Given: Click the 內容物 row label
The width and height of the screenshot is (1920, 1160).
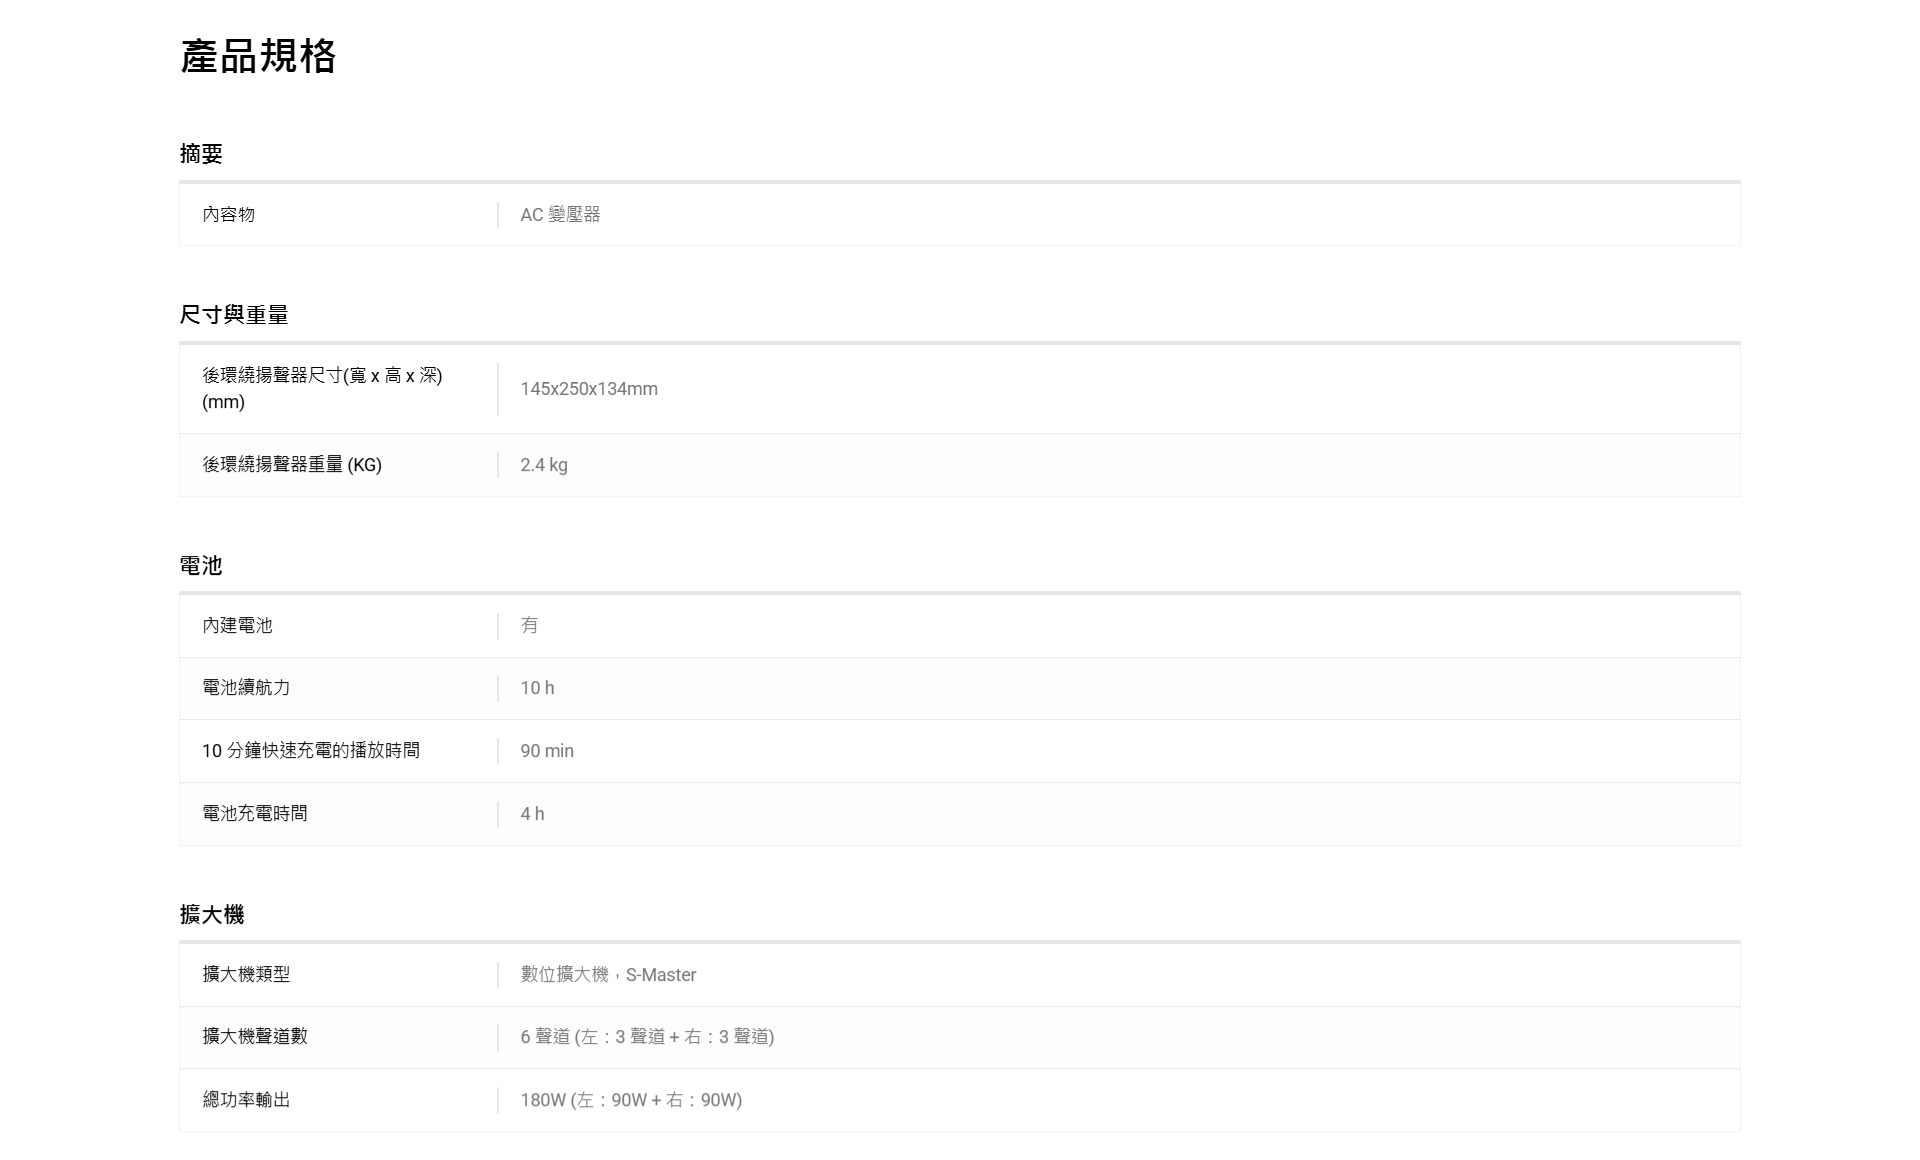Looking at the screenshot, I should click(228, 214).
